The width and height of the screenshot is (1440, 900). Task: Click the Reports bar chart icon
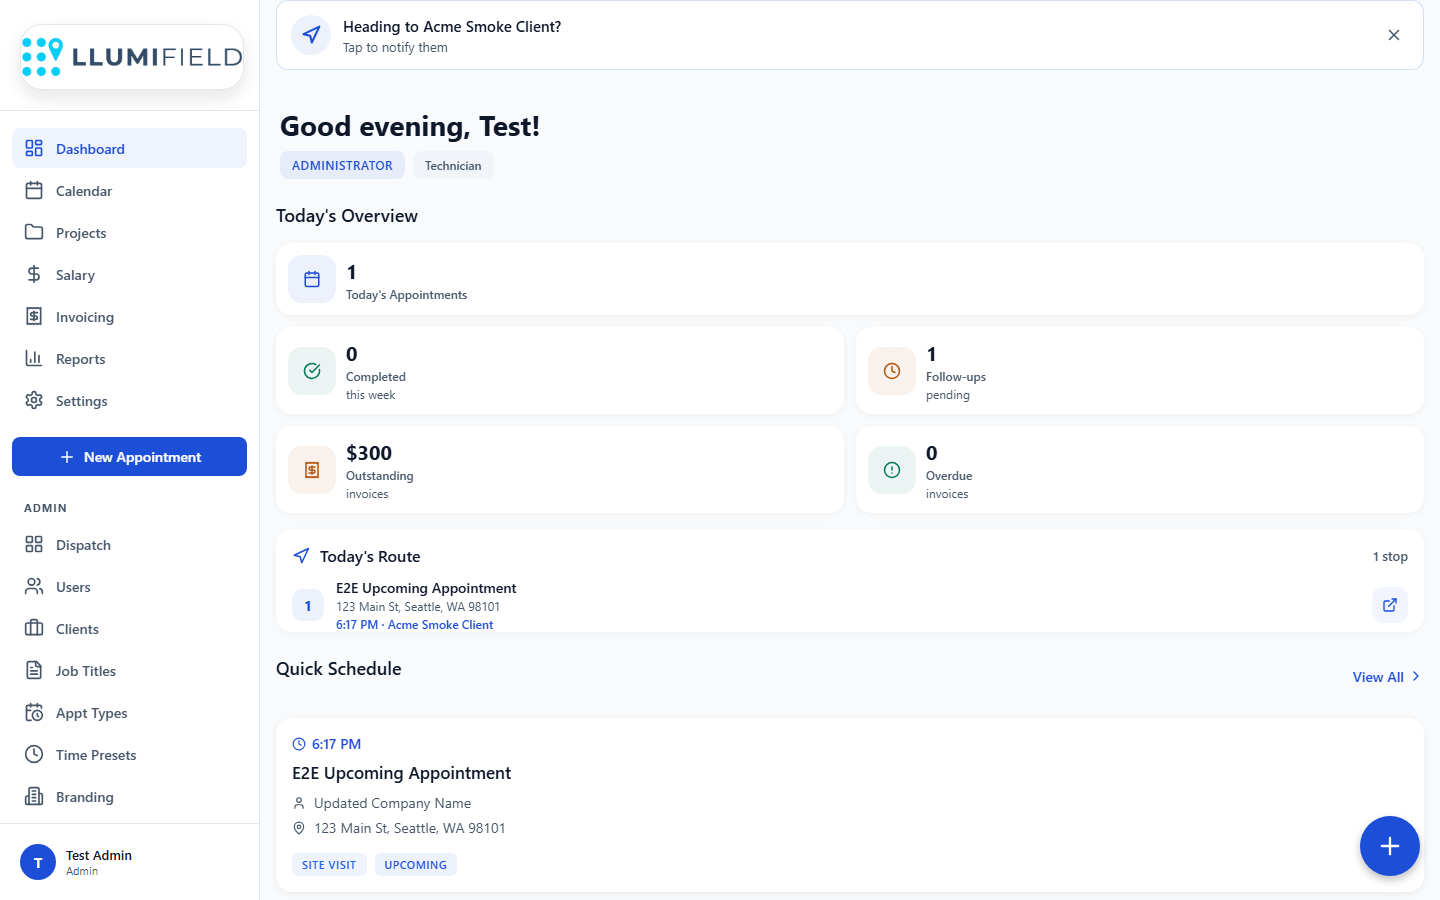tap(34, 358)
